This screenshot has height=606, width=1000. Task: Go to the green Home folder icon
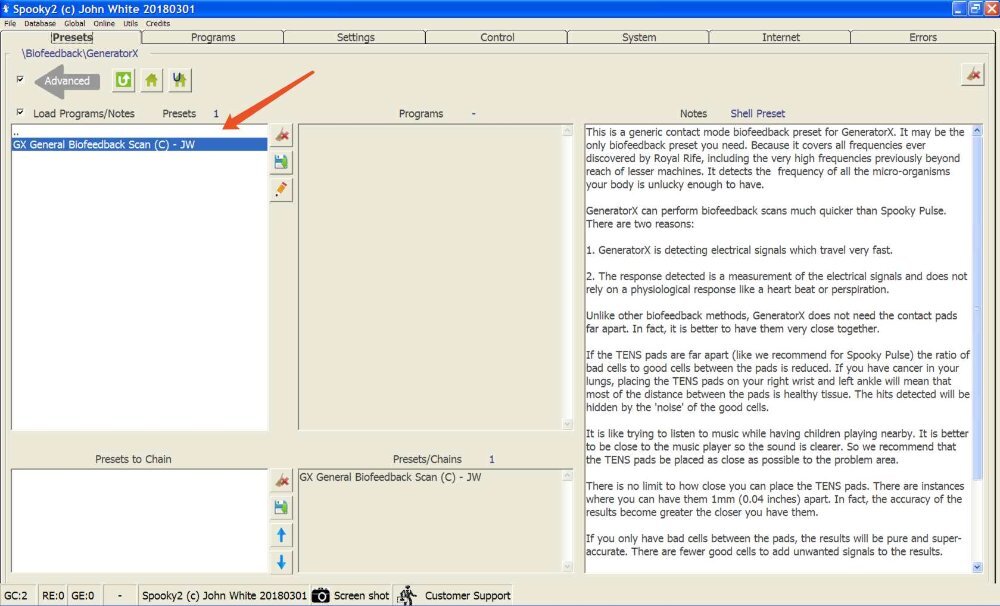click(x=151, y=80)
